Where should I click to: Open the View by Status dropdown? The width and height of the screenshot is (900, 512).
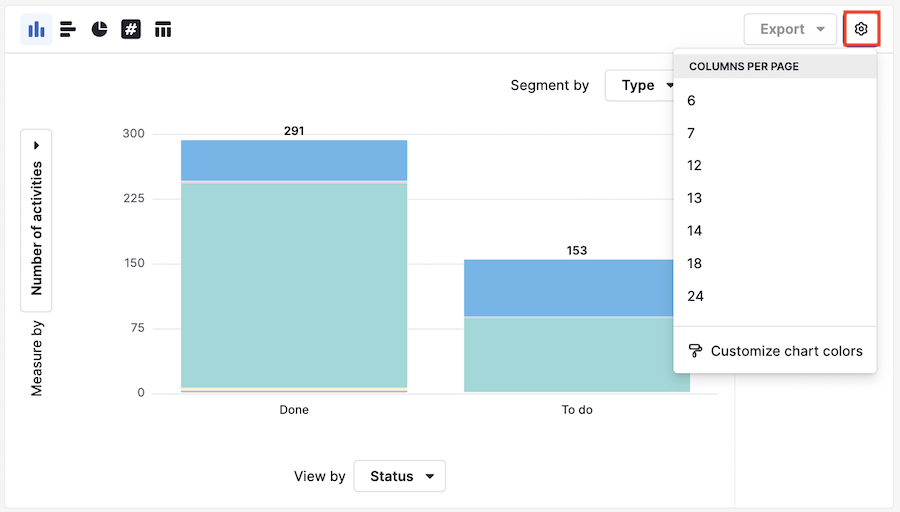coord(399,476)
